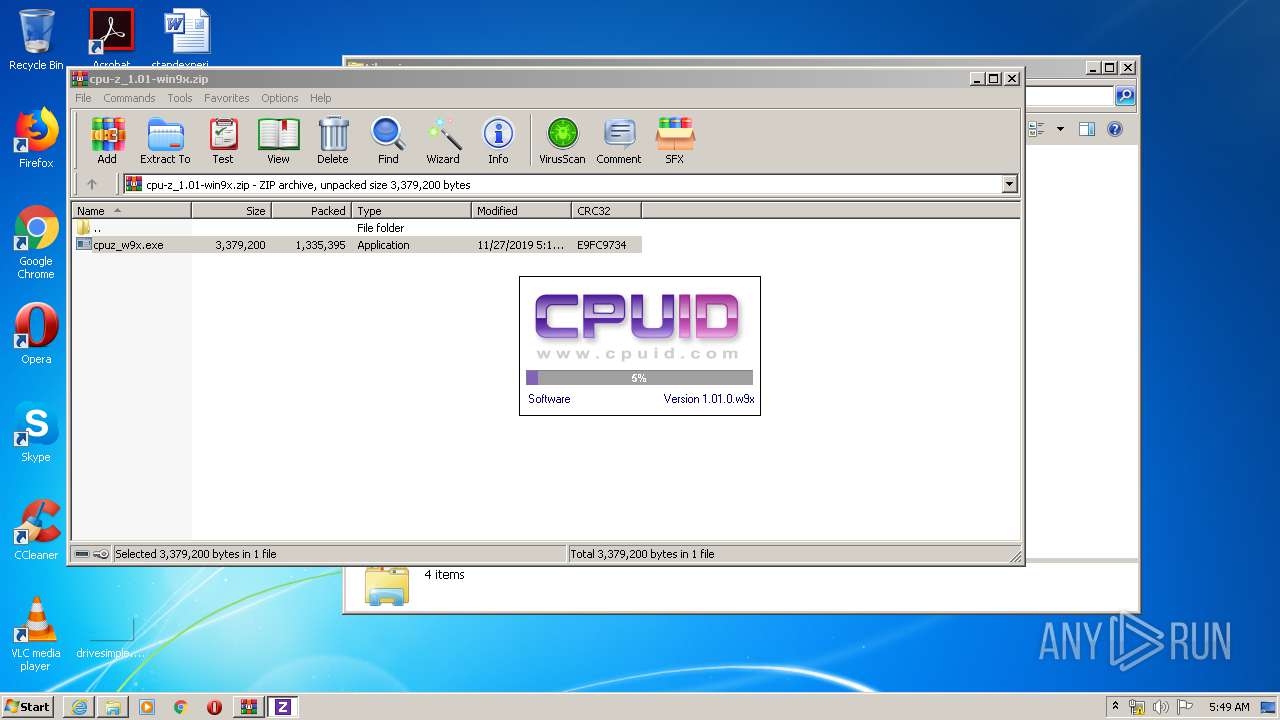Open the File menu in WinRAR
1280x720 pixels.
tap(83, 98)
